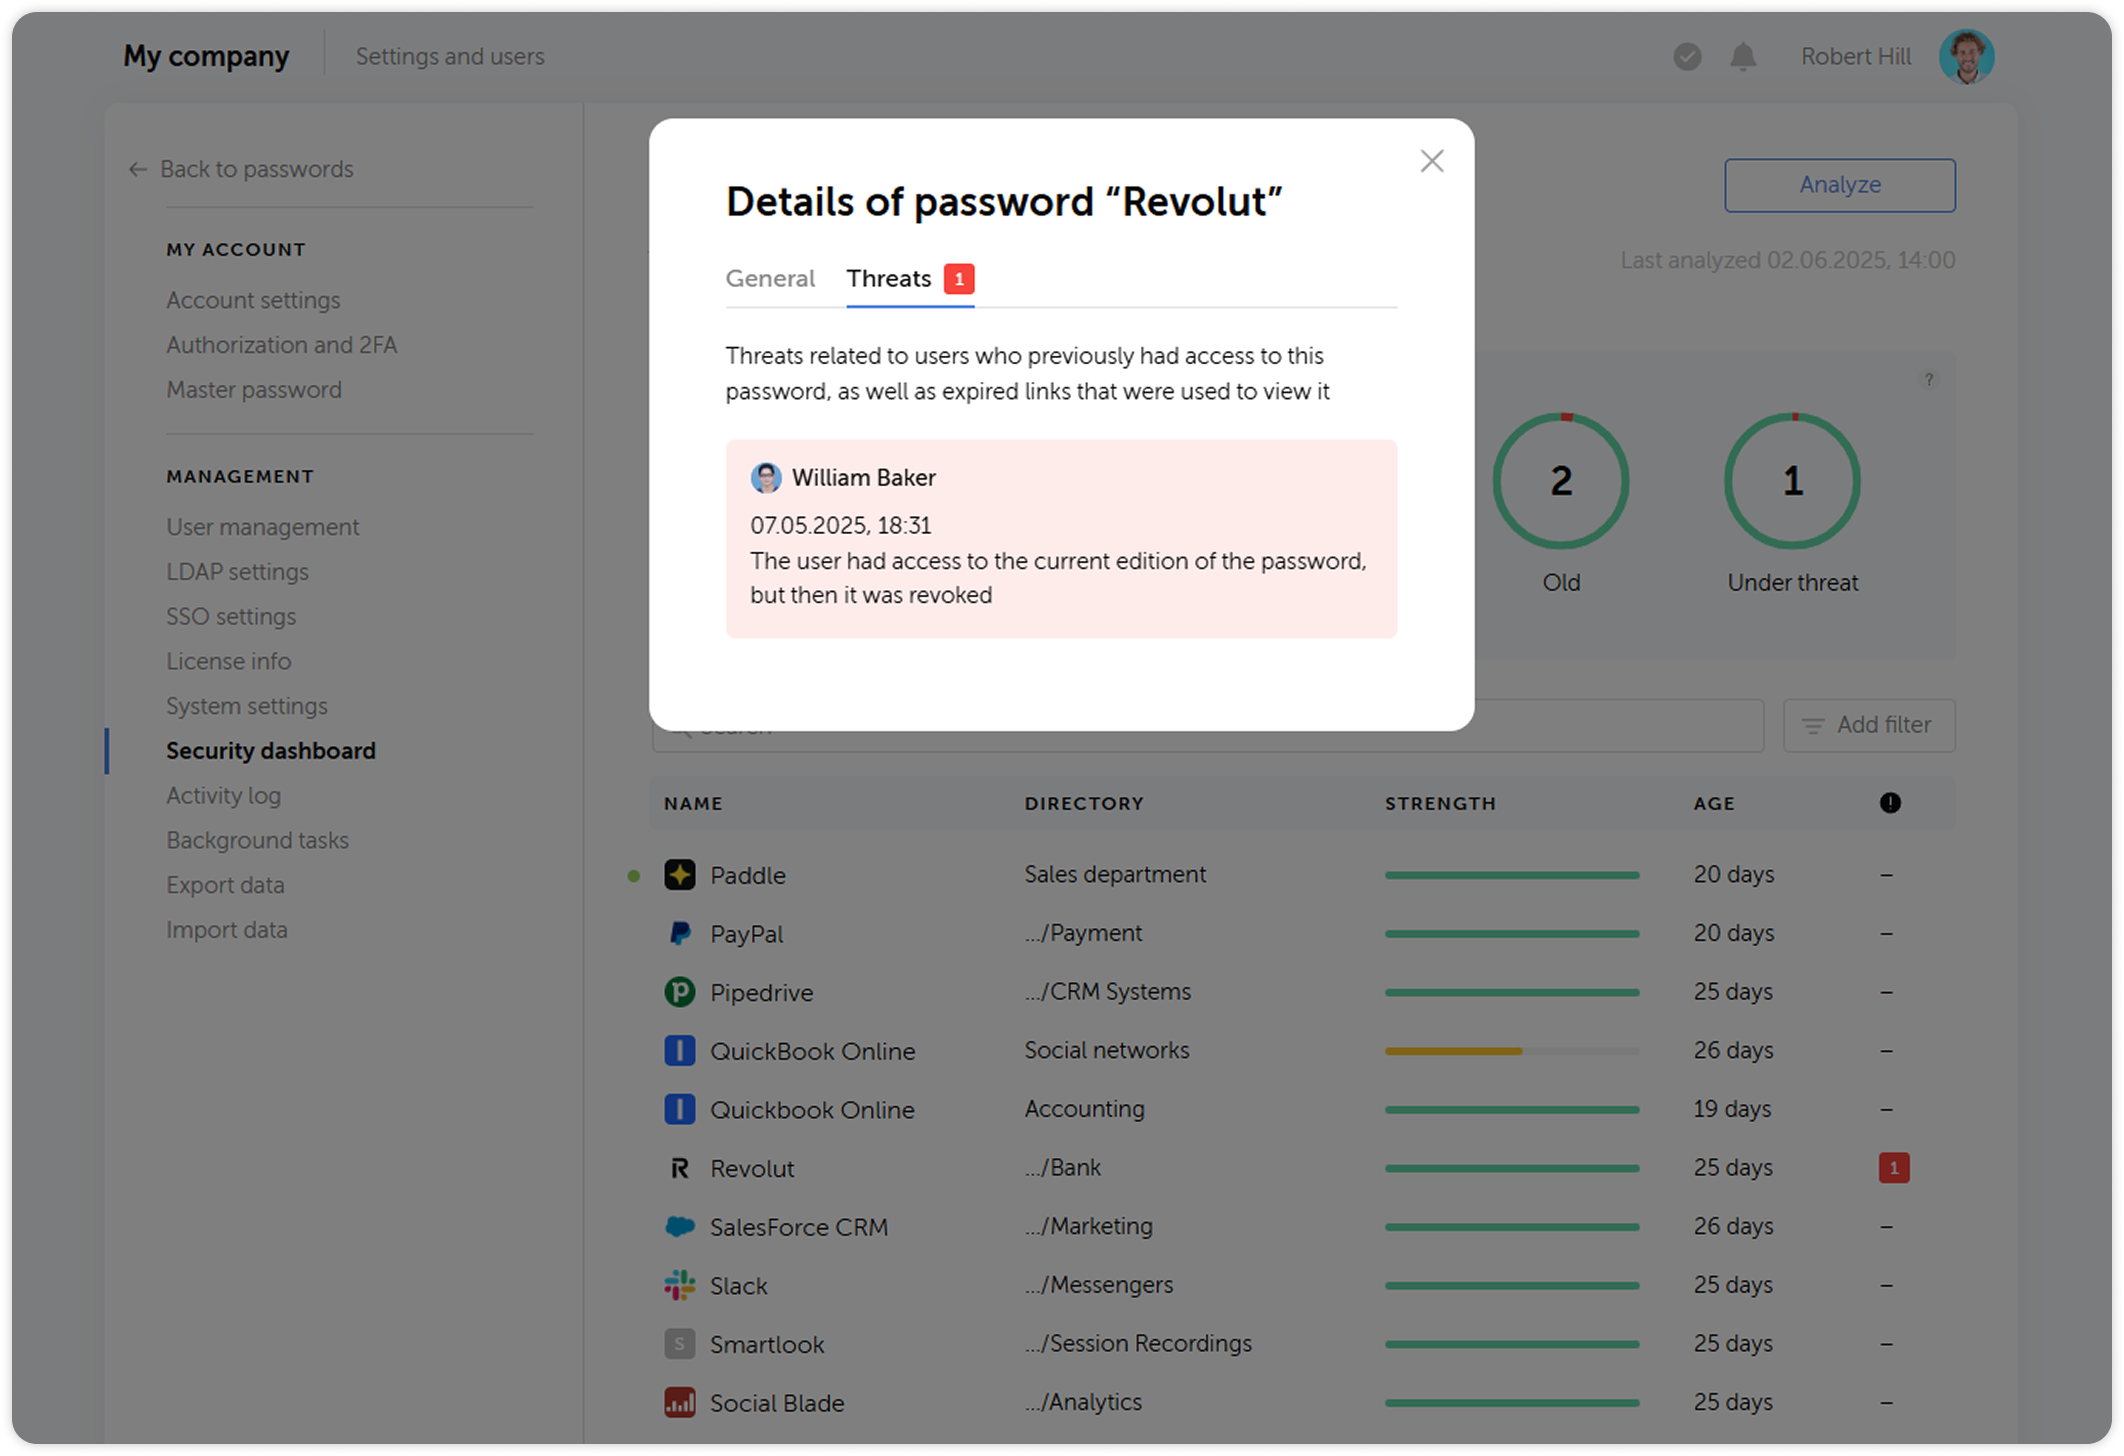Viewport: 2124px width, 1456px height.
Task: Open the Activity log
Action: pos(223,796)
